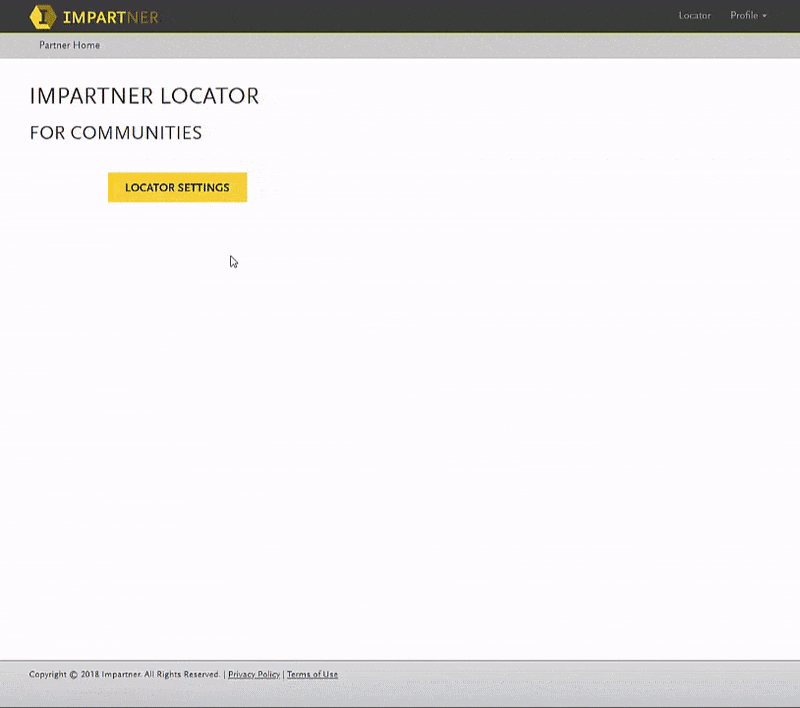Click the Impartner hexagon logo icon
800x708 pixels.
pos(43,16)
